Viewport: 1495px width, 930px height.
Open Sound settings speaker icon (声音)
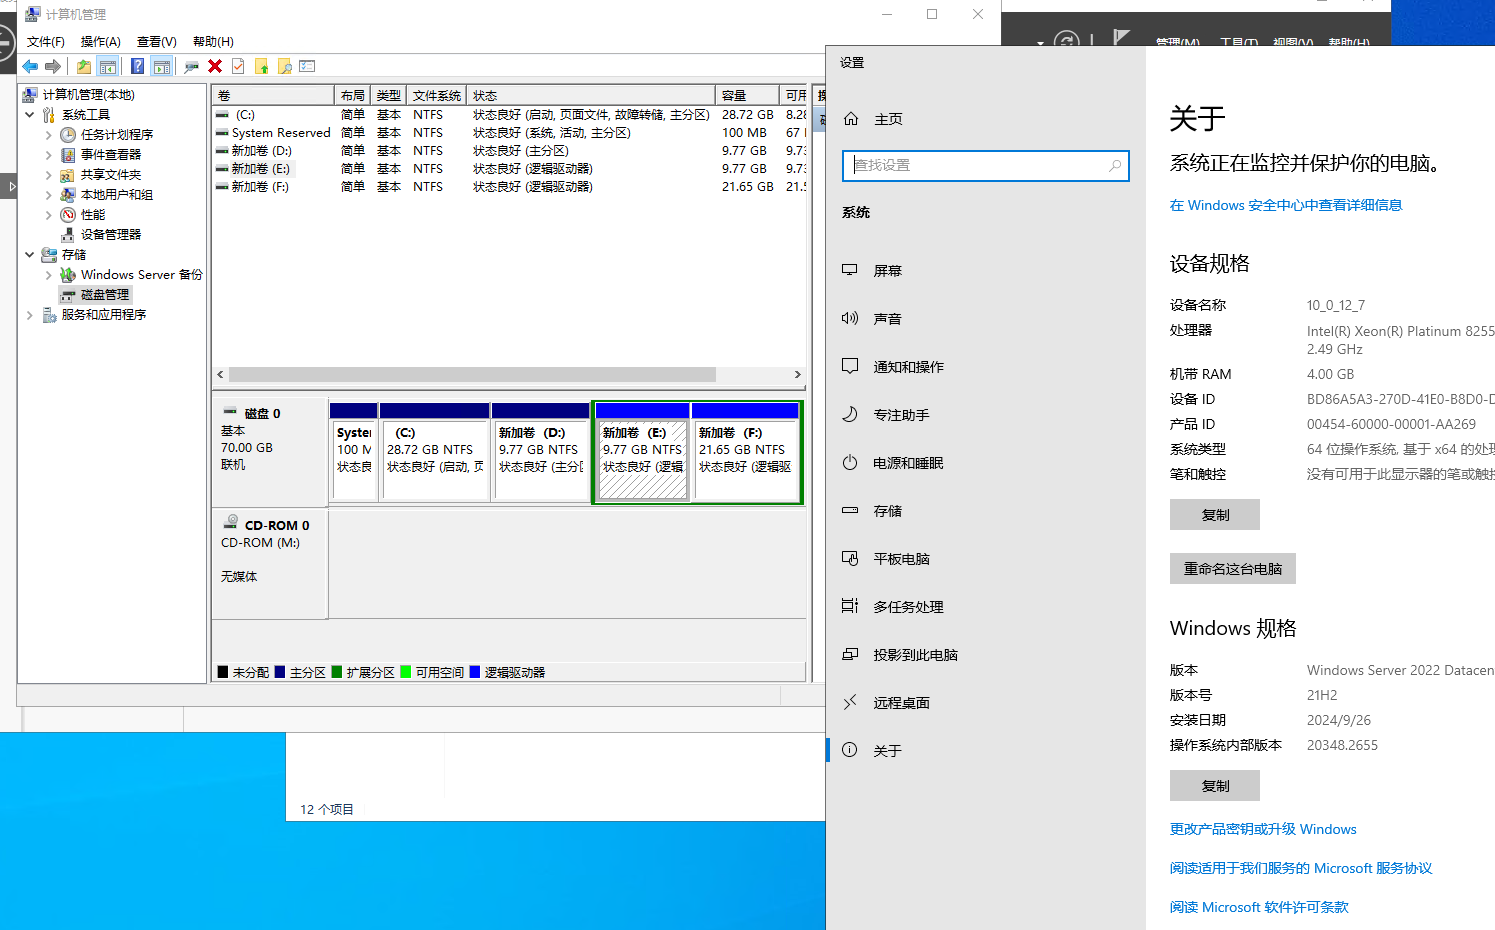point(850,319)
